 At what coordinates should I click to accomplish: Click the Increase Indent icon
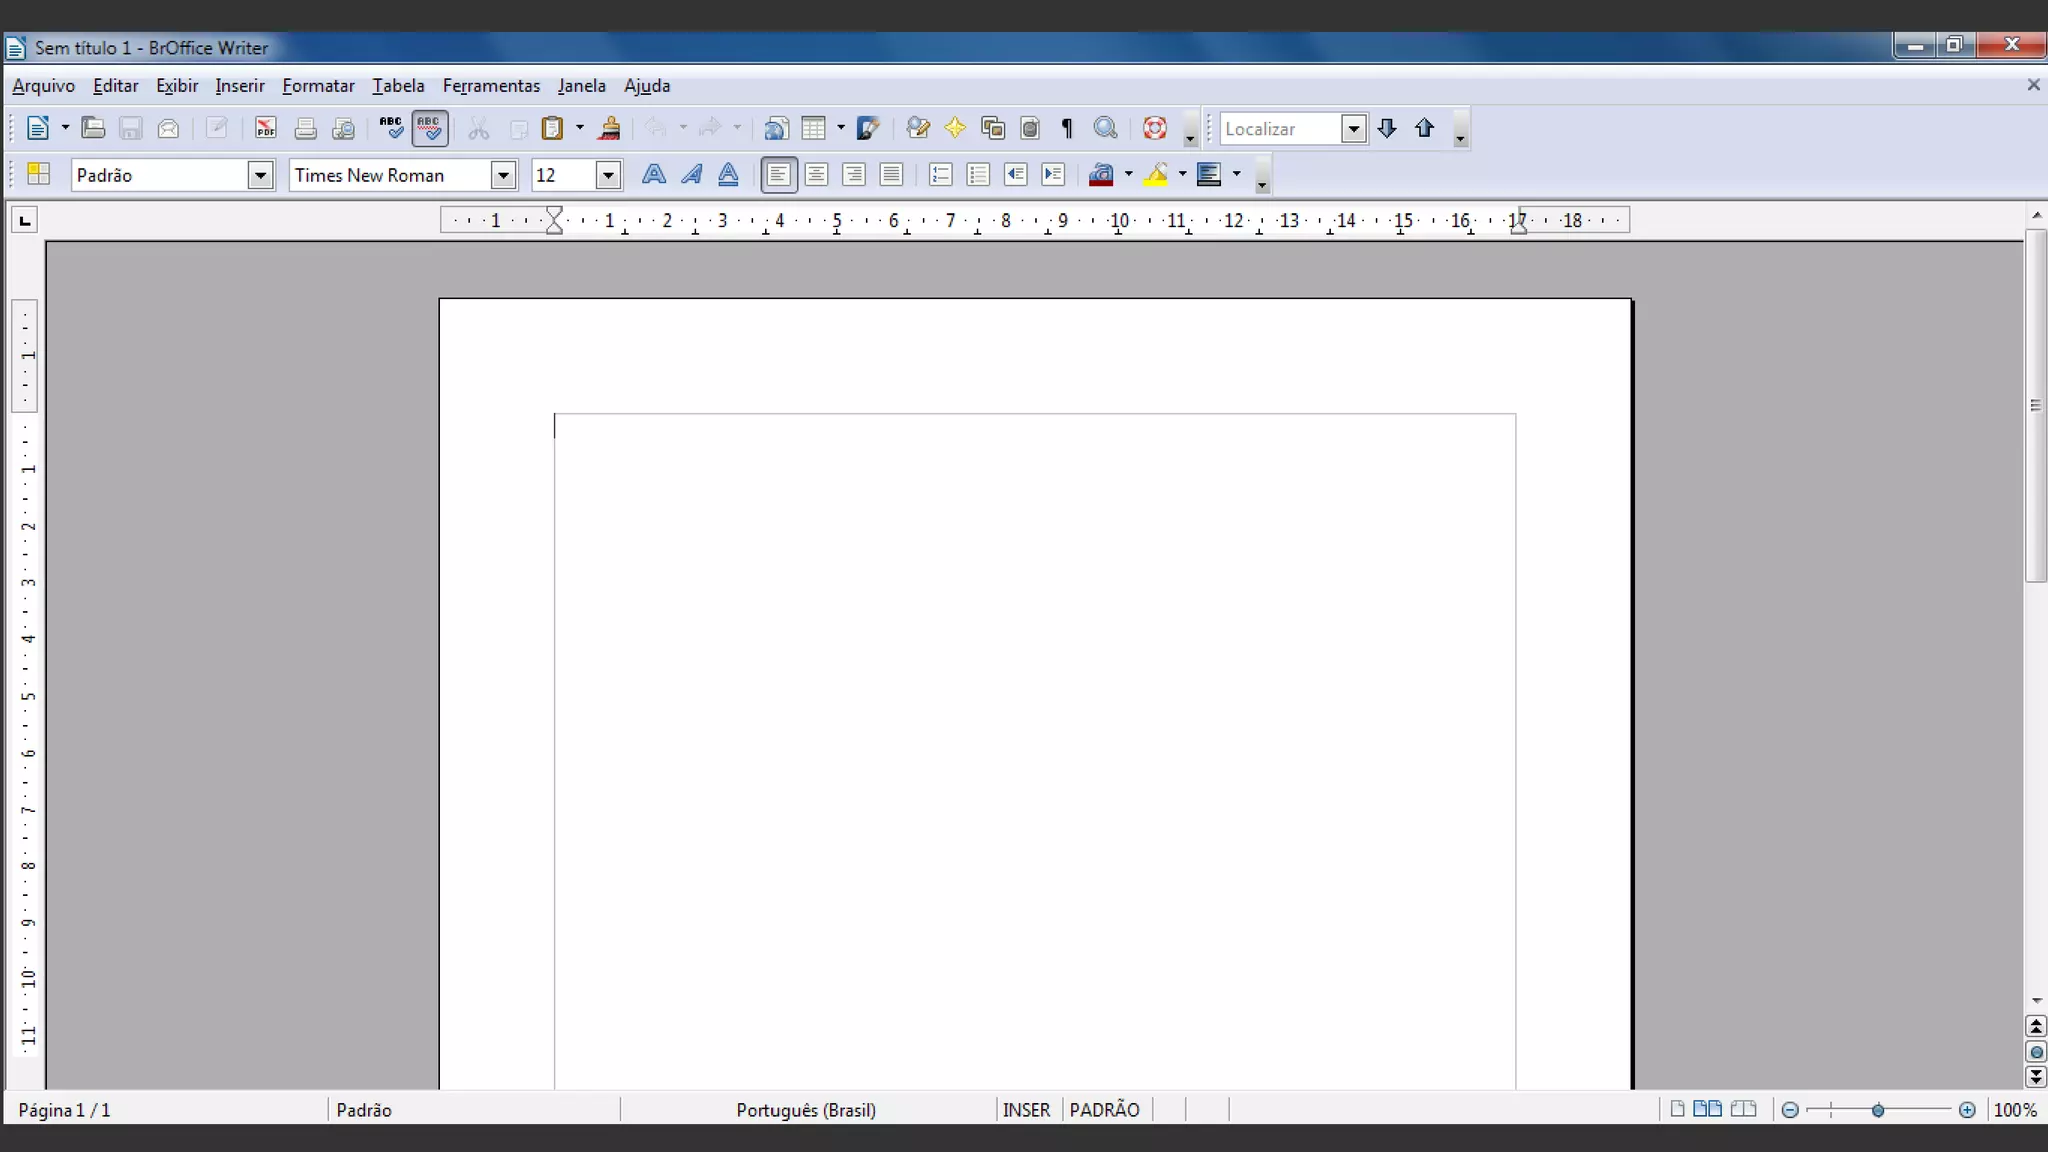pyautogui.click(x=1053, y=174)
